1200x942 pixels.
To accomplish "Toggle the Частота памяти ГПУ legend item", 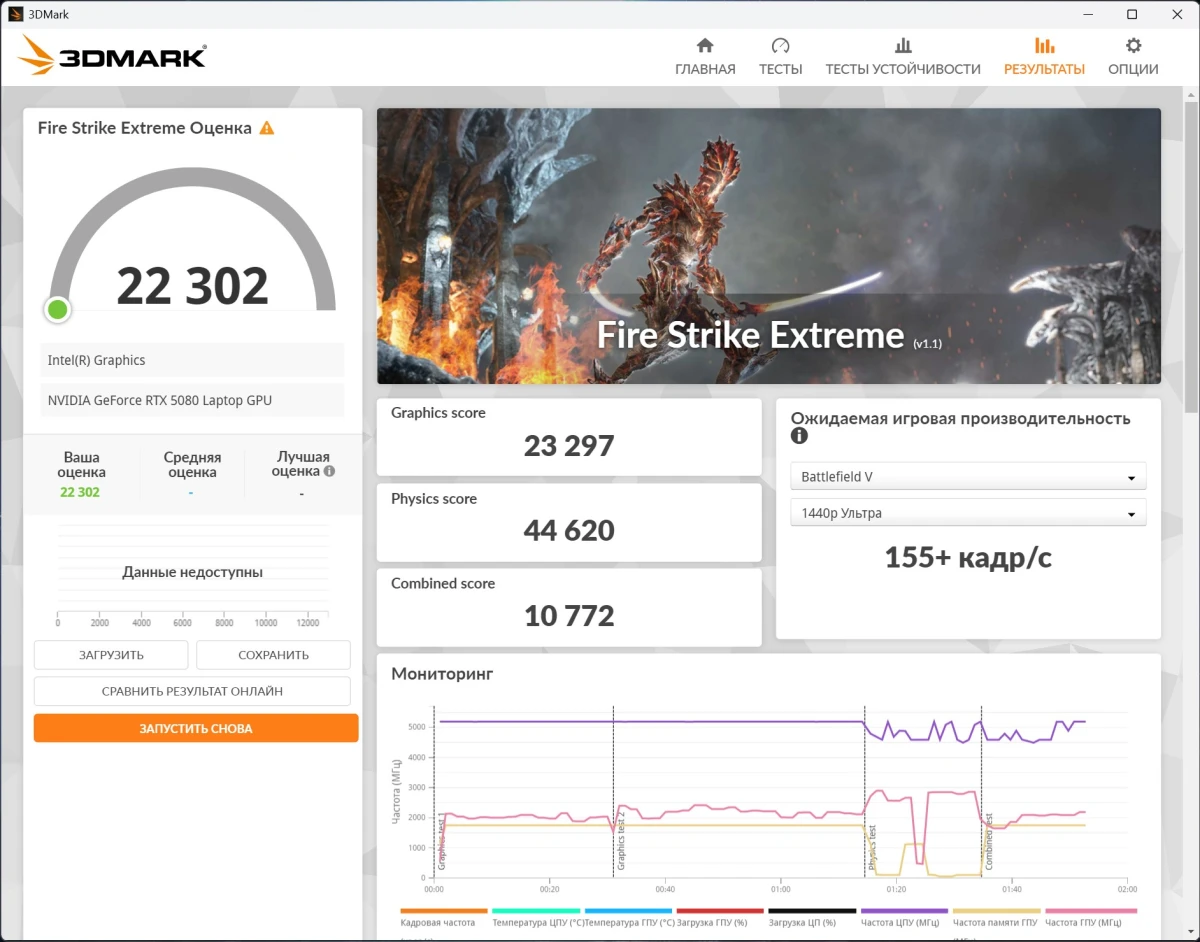I will tap(996, 921).
